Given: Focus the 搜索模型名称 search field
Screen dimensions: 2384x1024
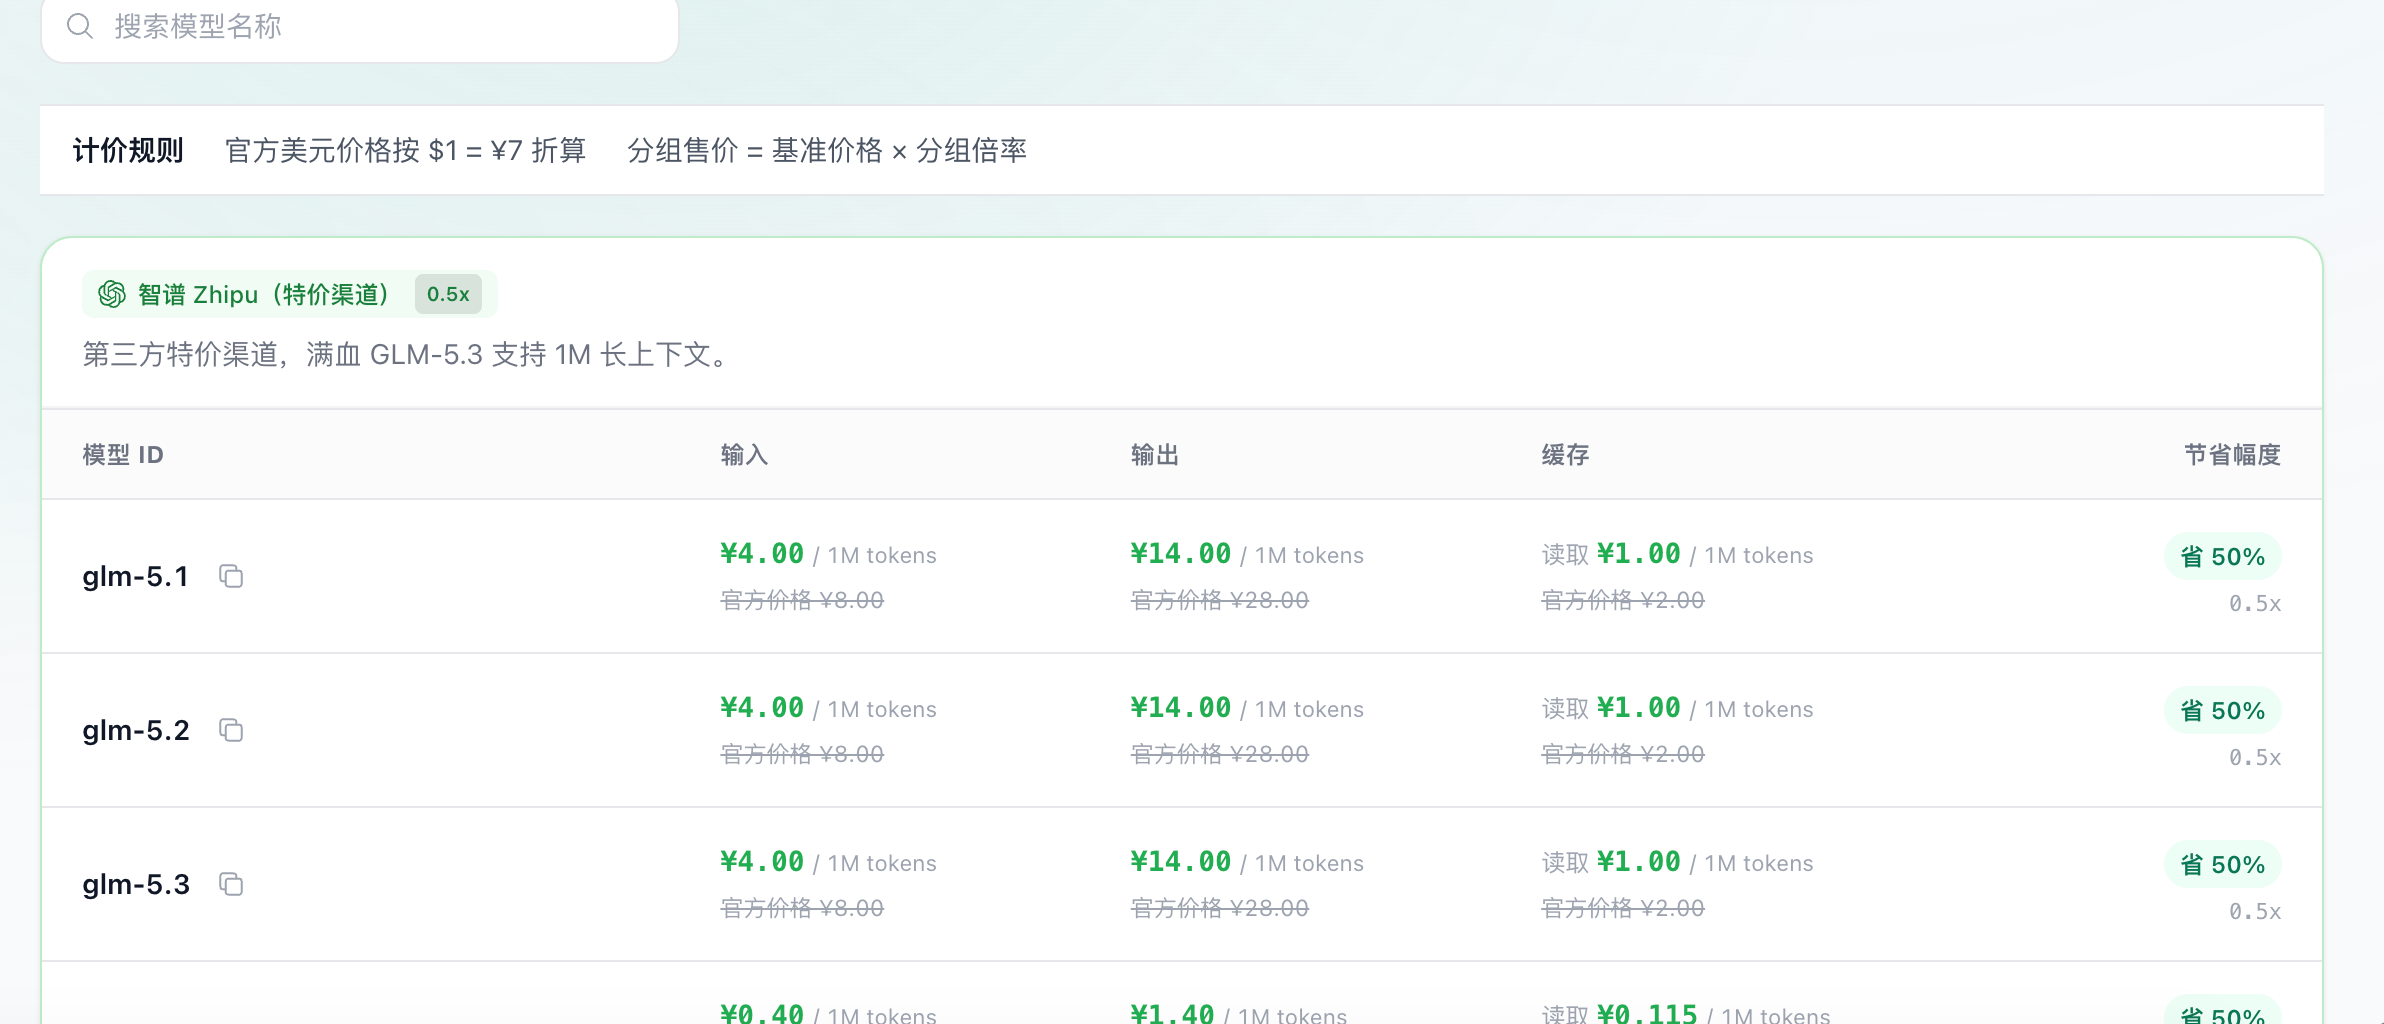Looking at the screenshot, I should [x=360, y=27].
